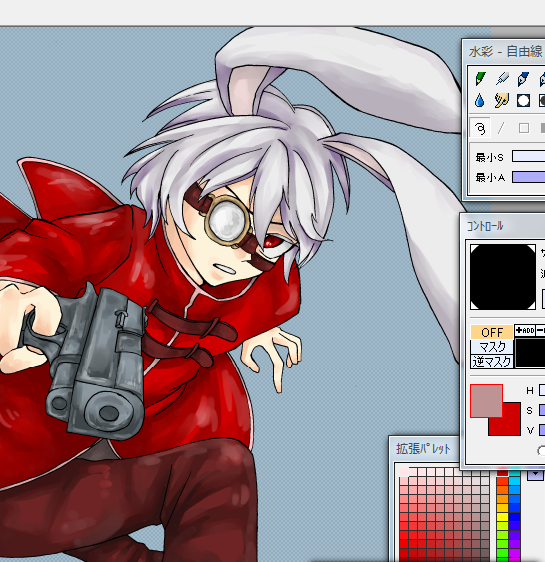Set mask mode to OFF

coord(492,332)
